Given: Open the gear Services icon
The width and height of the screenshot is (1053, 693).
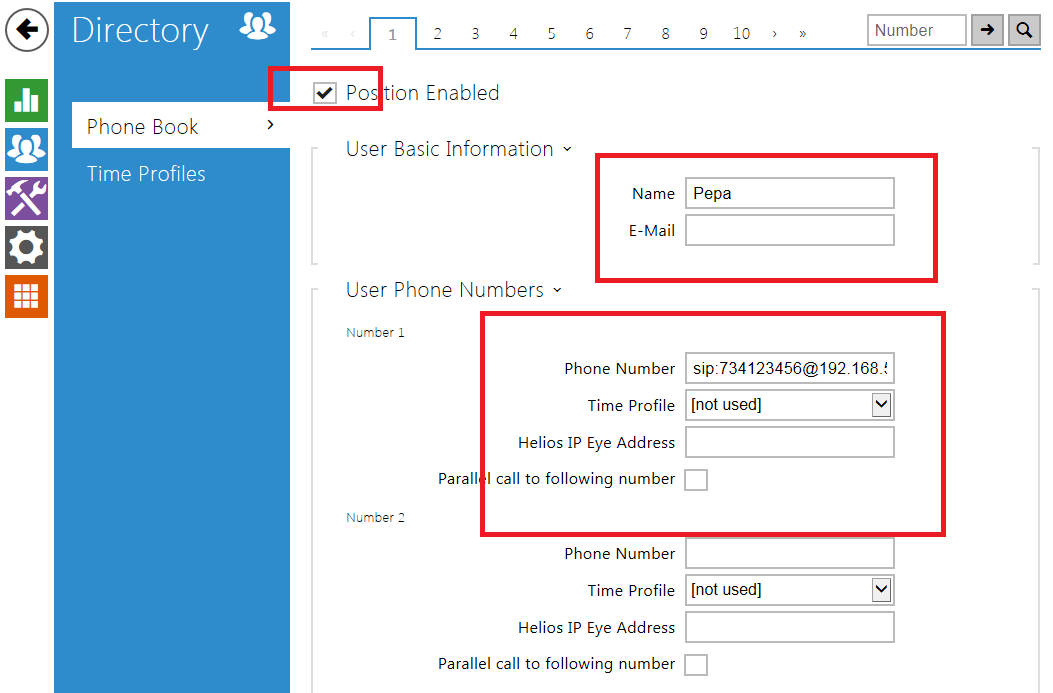Looking at the screenshot, I should click(26, 247).
